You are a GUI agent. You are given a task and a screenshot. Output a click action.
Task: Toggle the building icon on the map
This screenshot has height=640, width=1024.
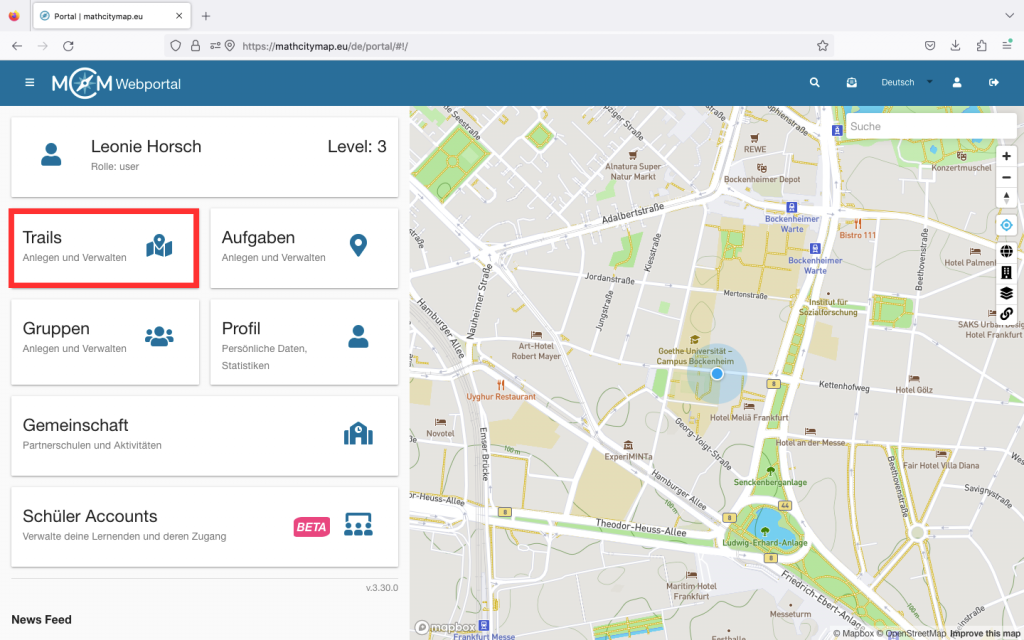coord(1006,272)
